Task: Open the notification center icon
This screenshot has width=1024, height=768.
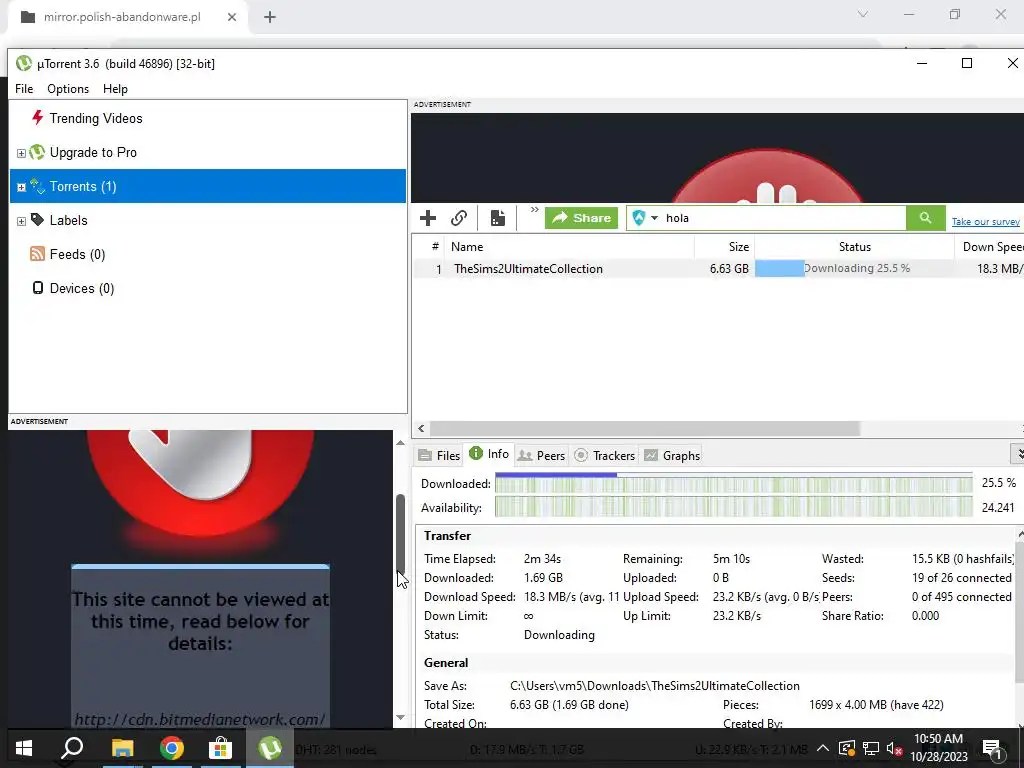Action: (993, 749)
